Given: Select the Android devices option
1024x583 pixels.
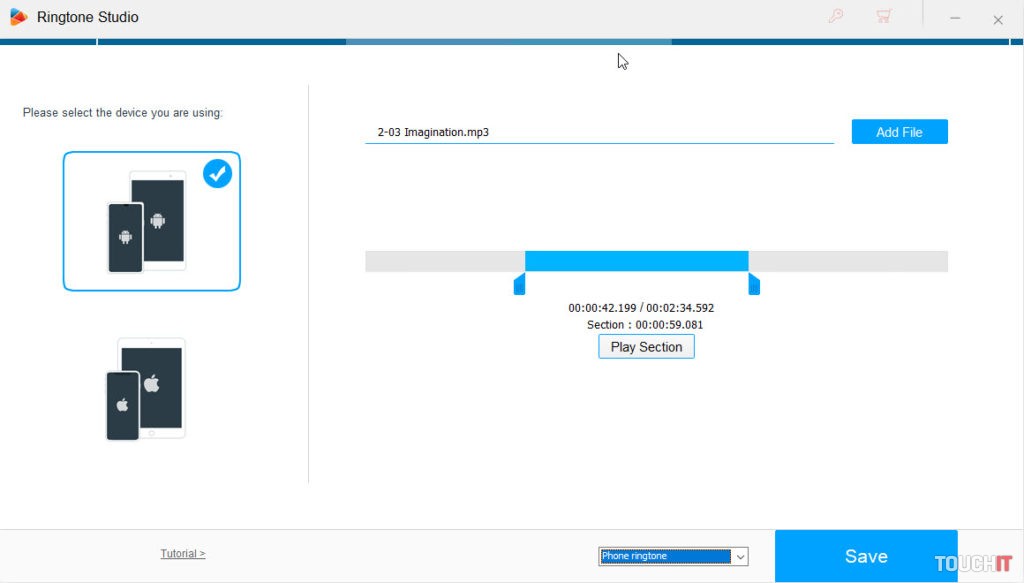Looking at the screenshot, I should 151,221.
